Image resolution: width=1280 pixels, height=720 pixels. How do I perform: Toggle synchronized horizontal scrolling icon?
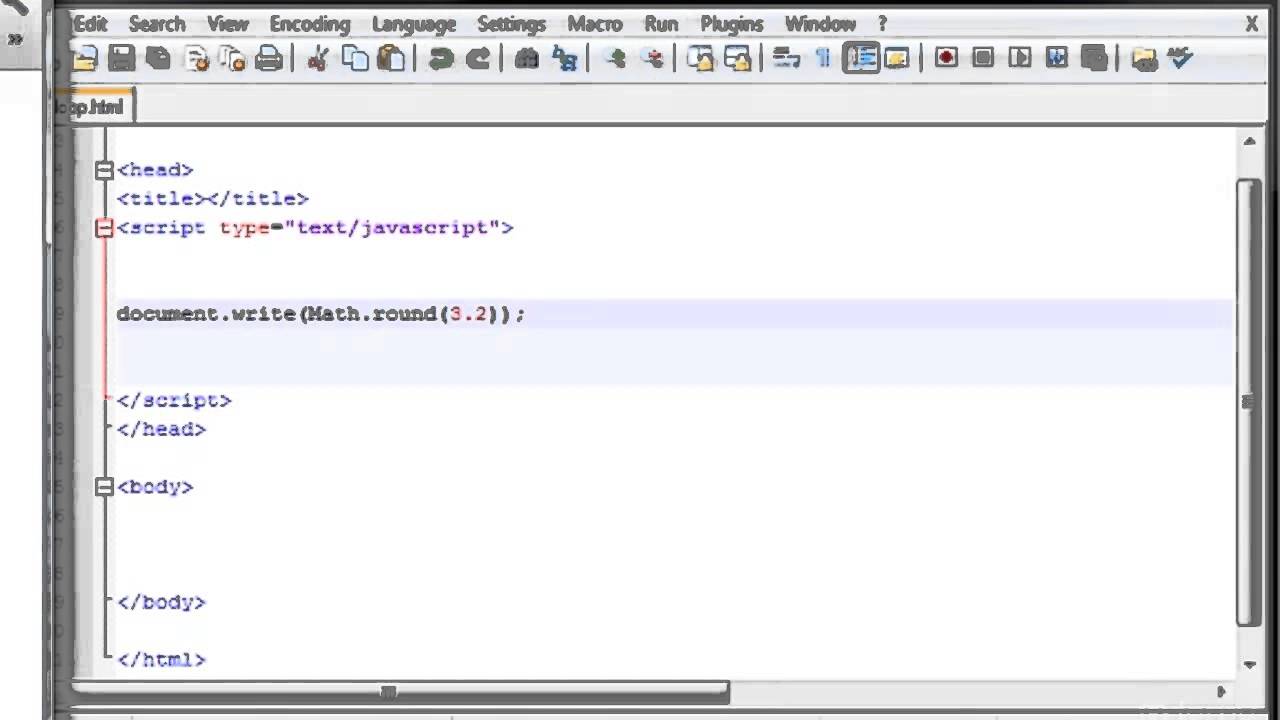coord(737,58)
